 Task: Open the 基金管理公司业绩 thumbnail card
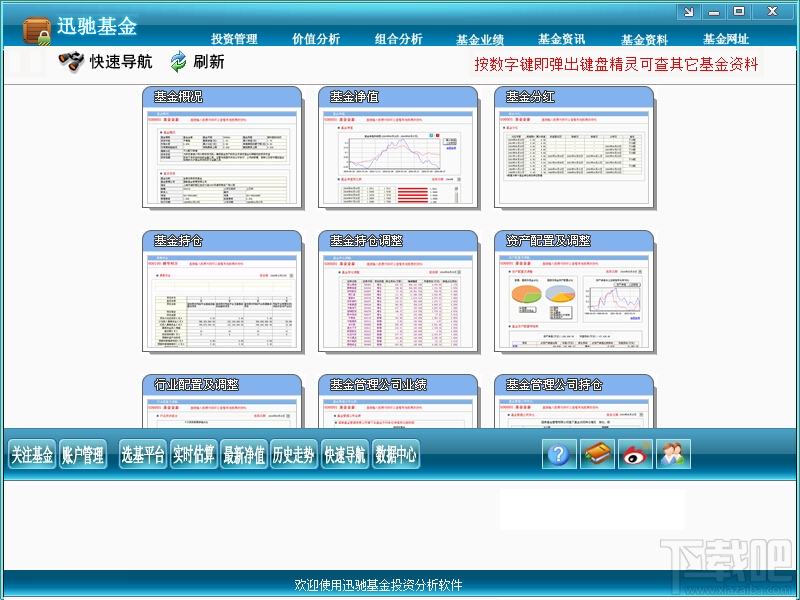[398, 401]
